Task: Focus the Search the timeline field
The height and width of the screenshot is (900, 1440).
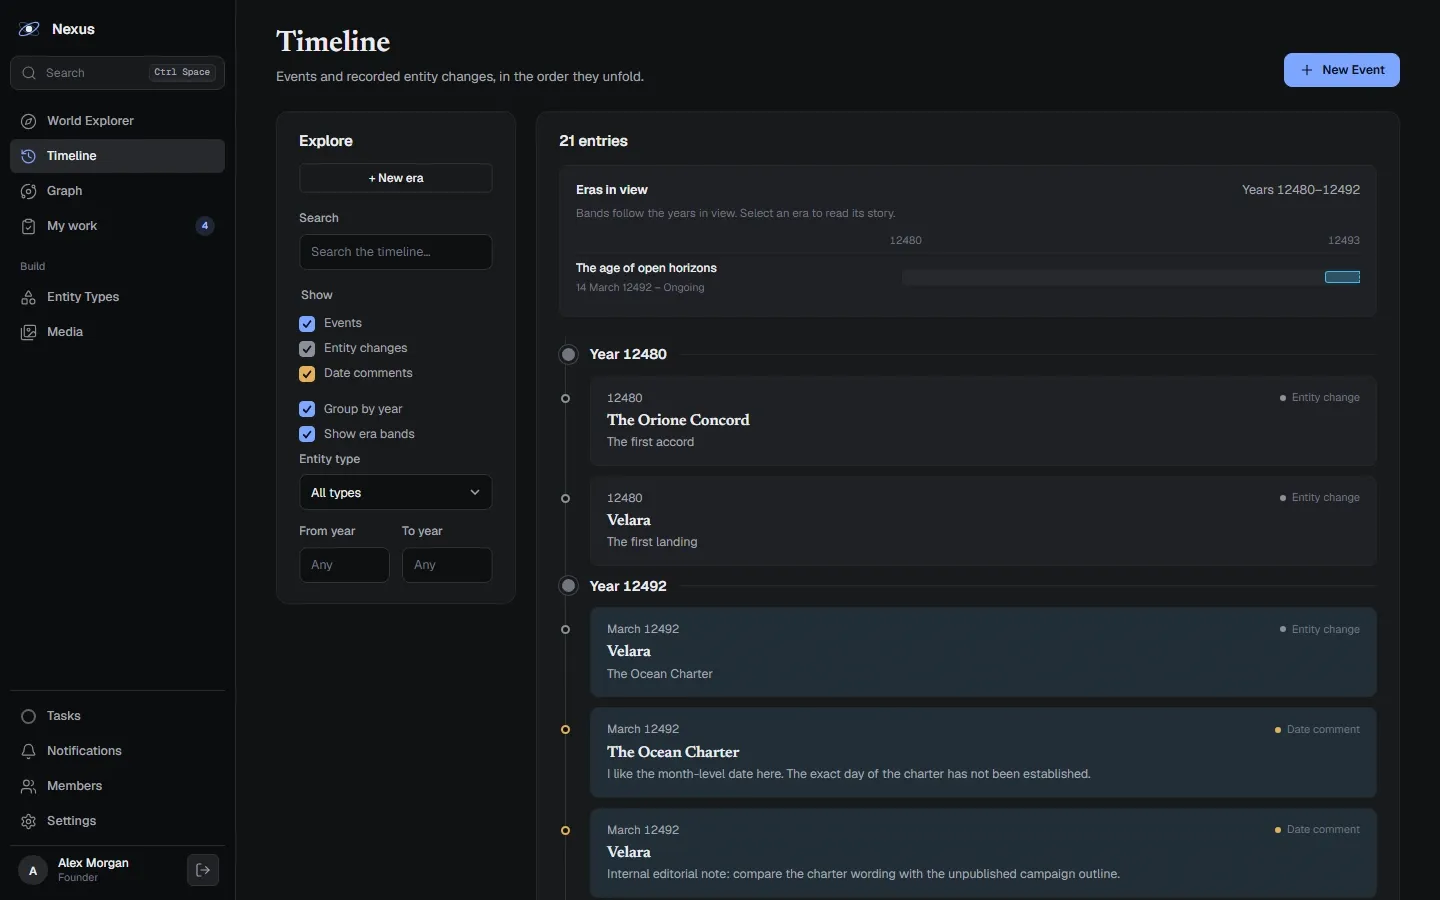Action: (x=396, y=252)
